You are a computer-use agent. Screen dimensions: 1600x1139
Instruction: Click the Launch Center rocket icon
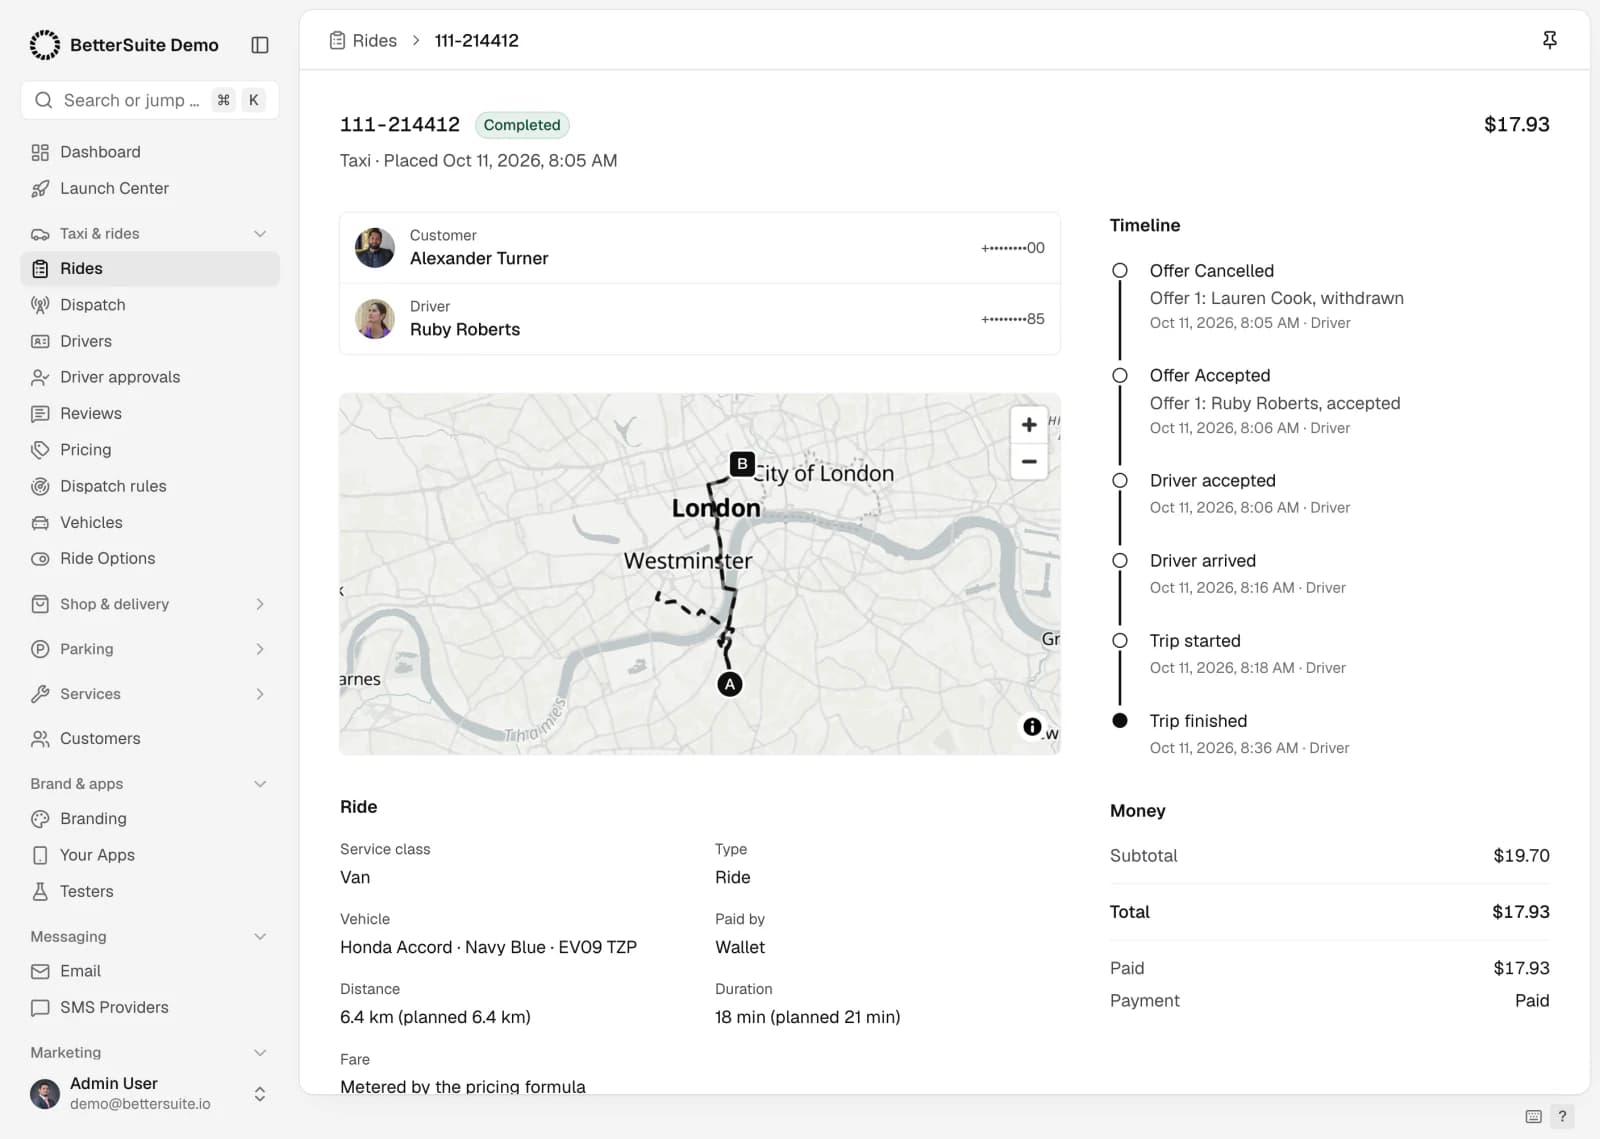[x=40, y=188]
